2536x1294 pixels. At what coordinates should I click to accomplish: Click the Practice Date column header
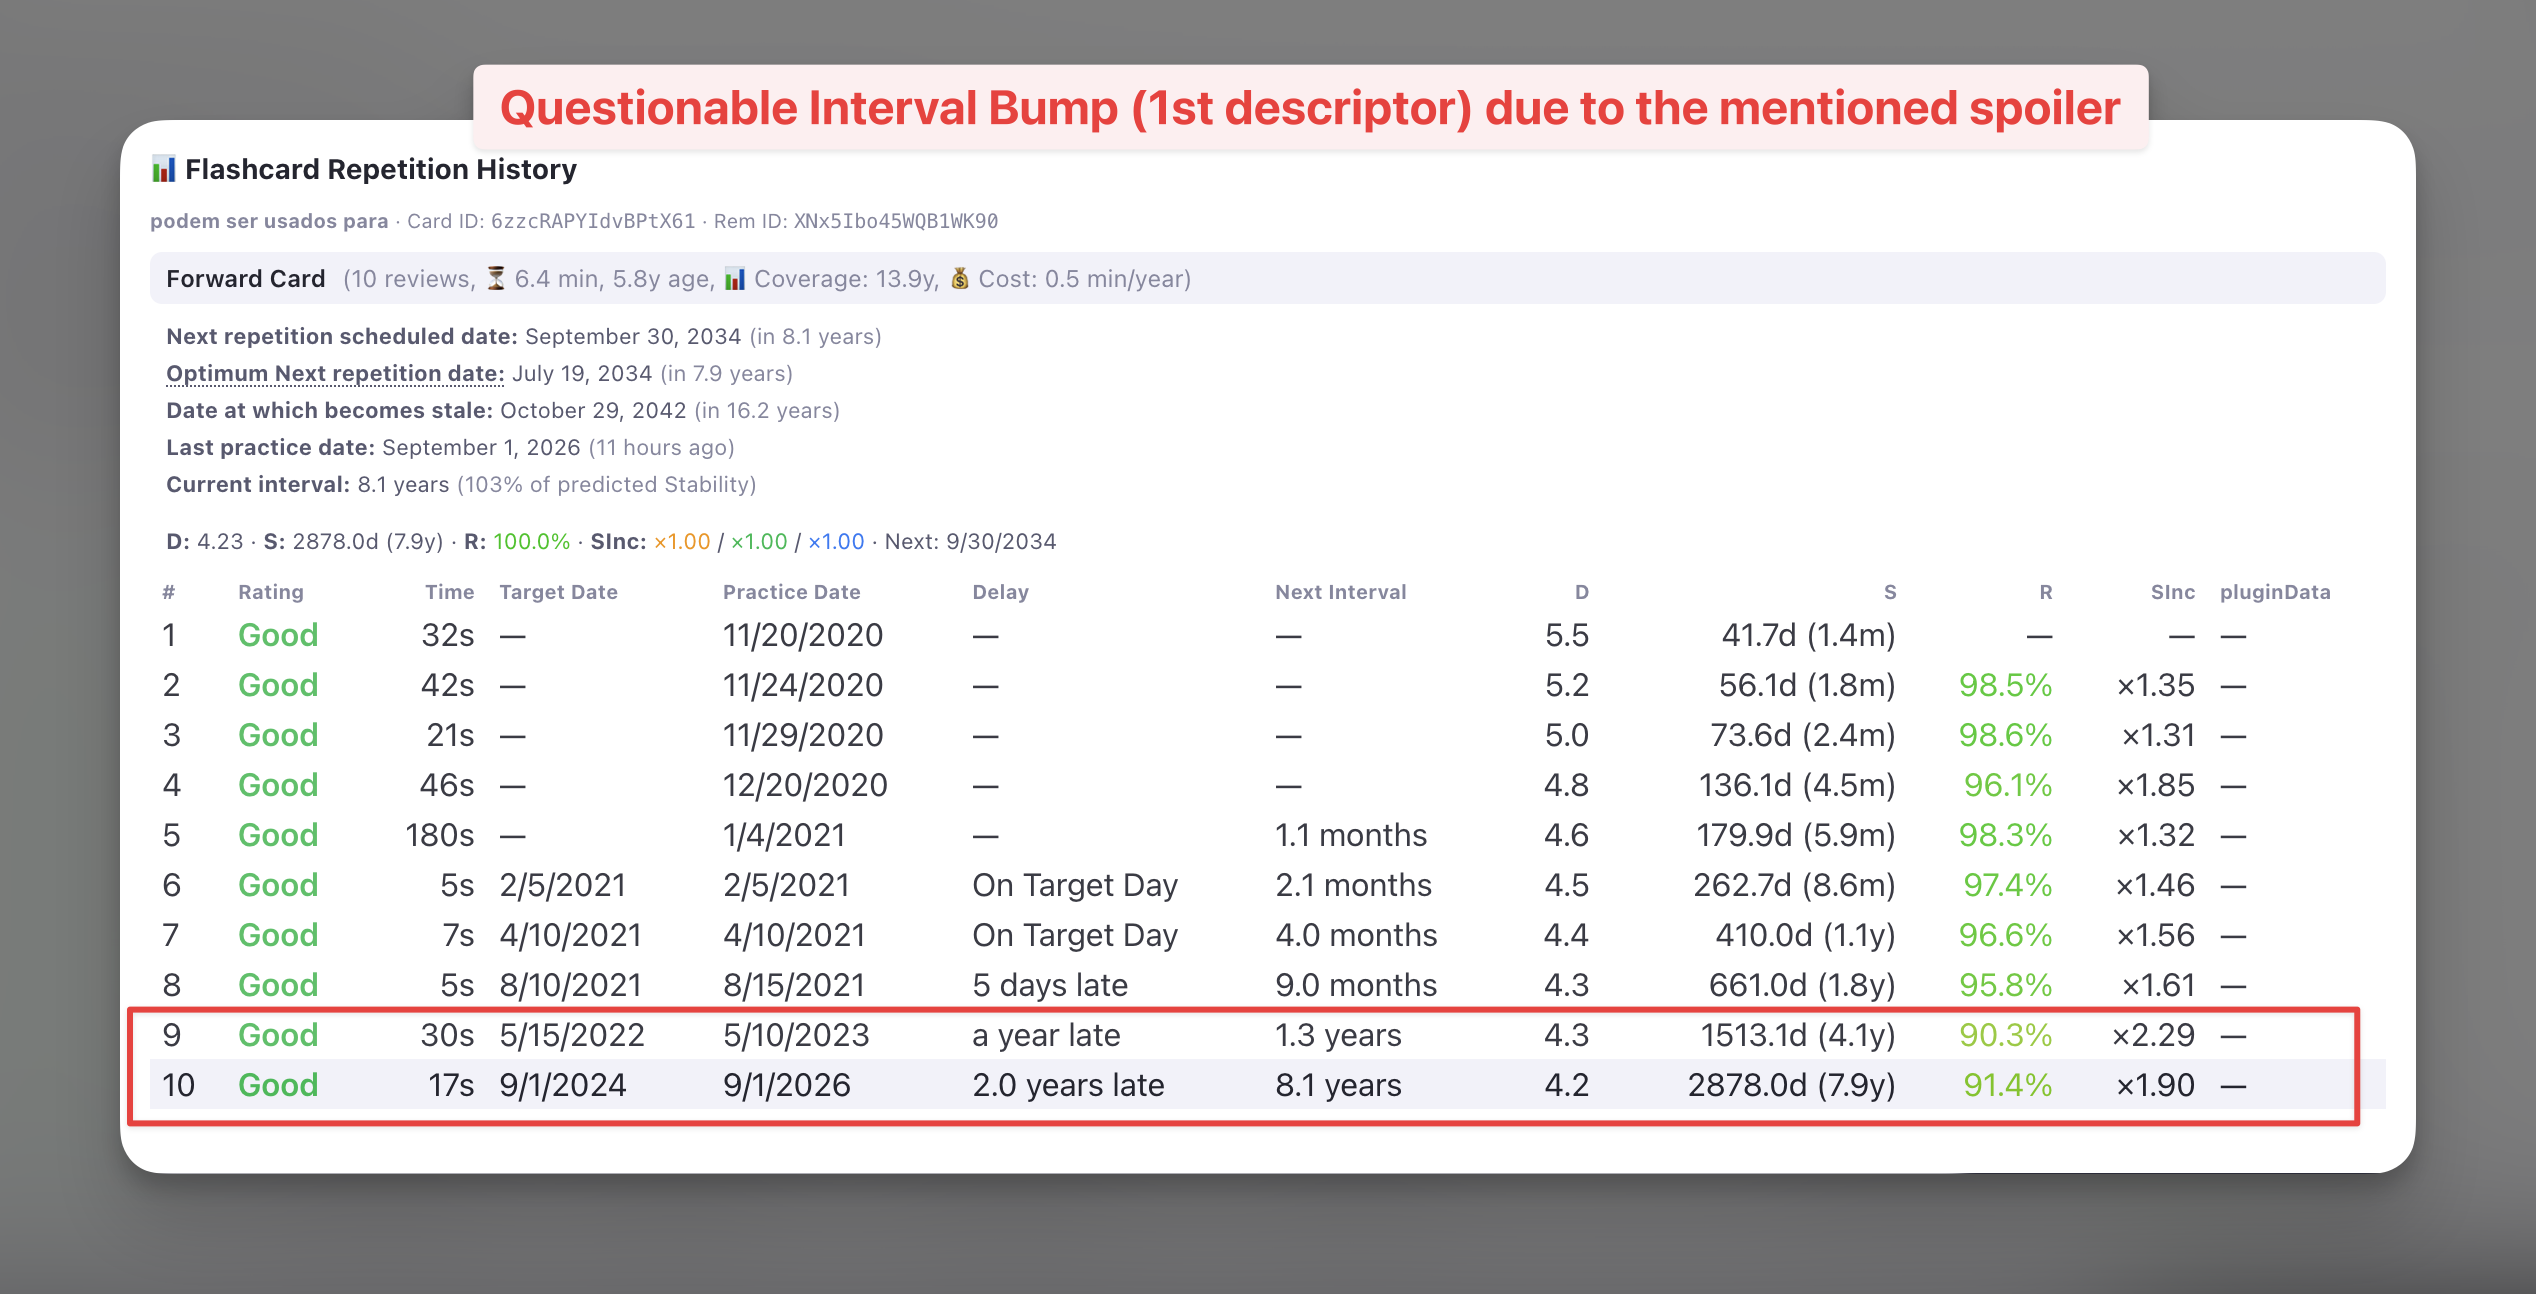click(x=792, y=592)
